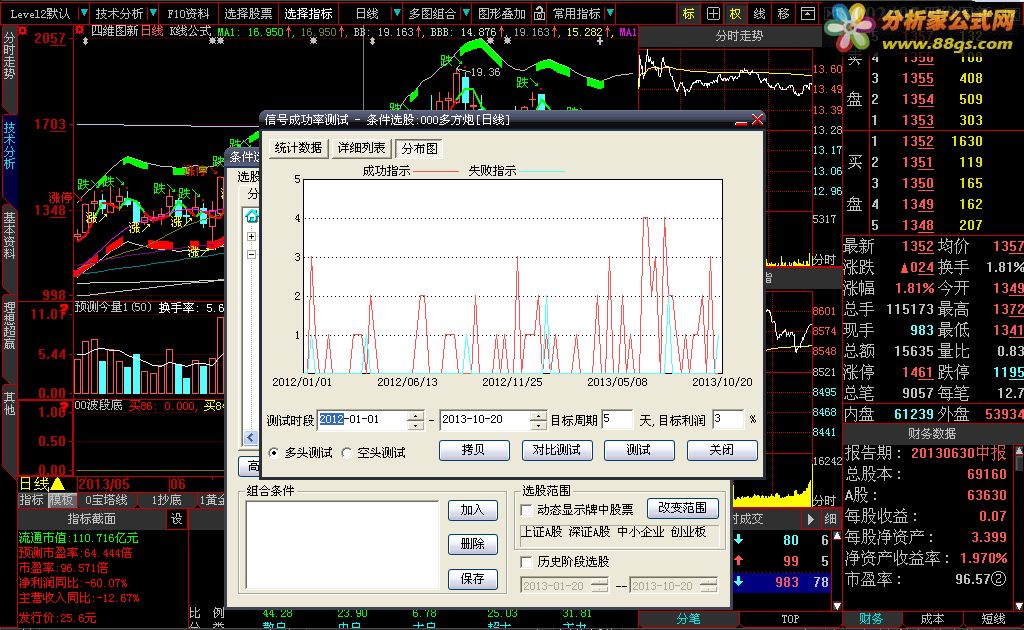Screen dimensions: 1024x630
Task: Select the 空头测试 radio button
Action: (347, 452)
